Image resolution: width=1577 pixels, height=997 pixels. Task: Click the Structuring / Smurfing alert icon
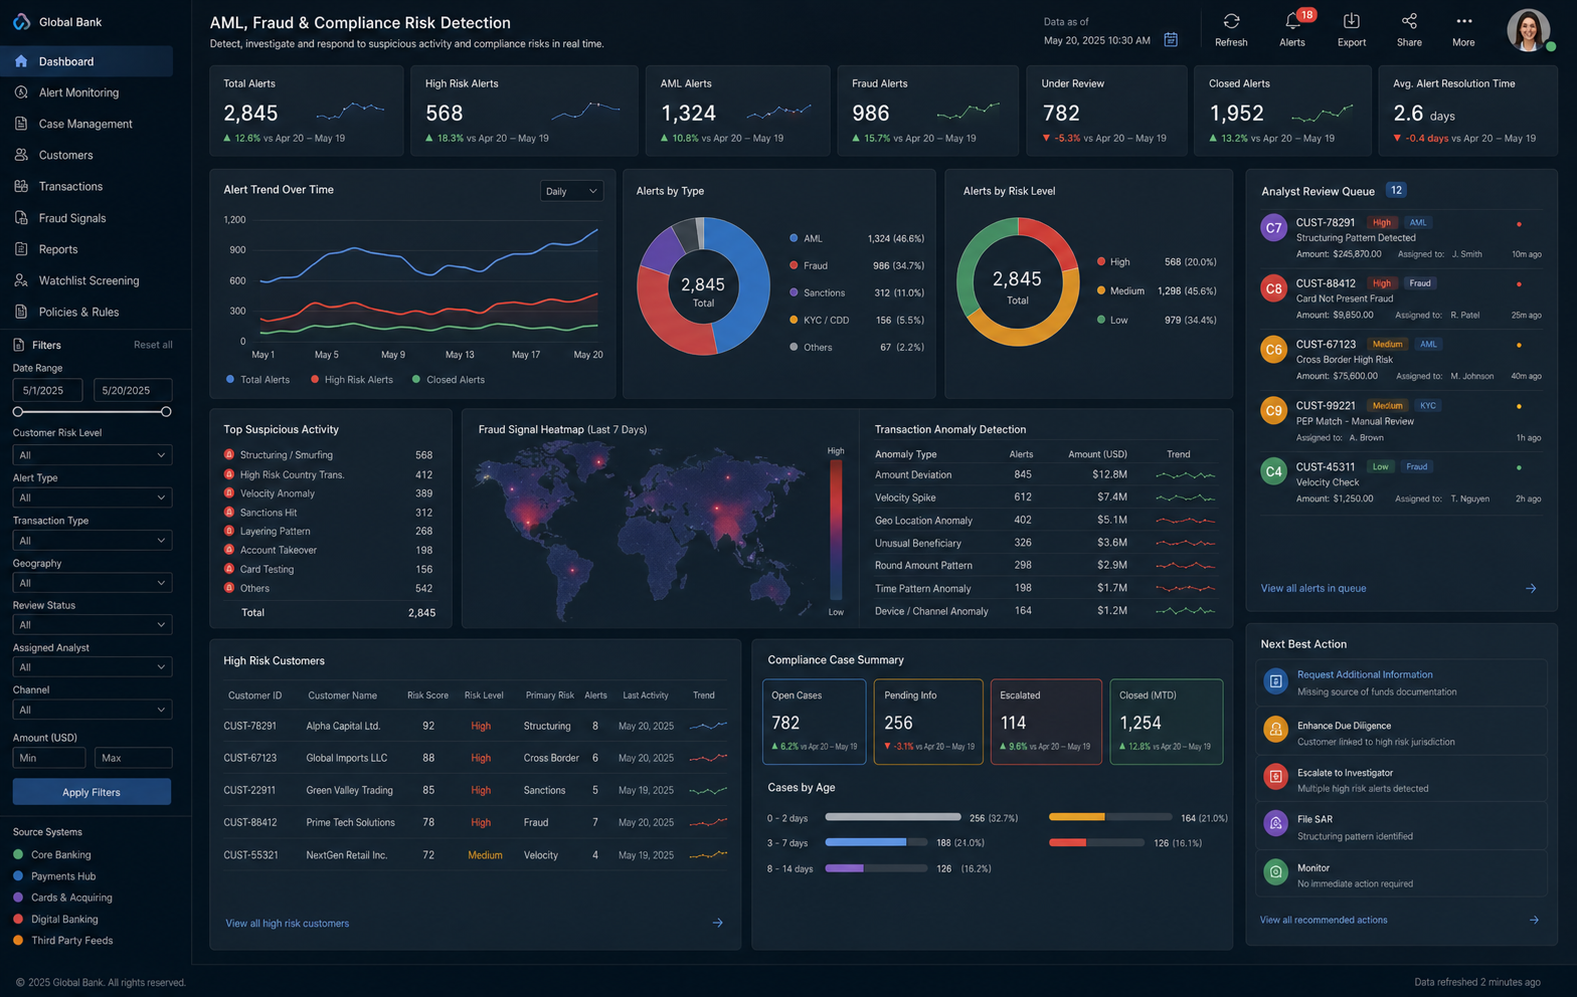[x=229, y=455]
